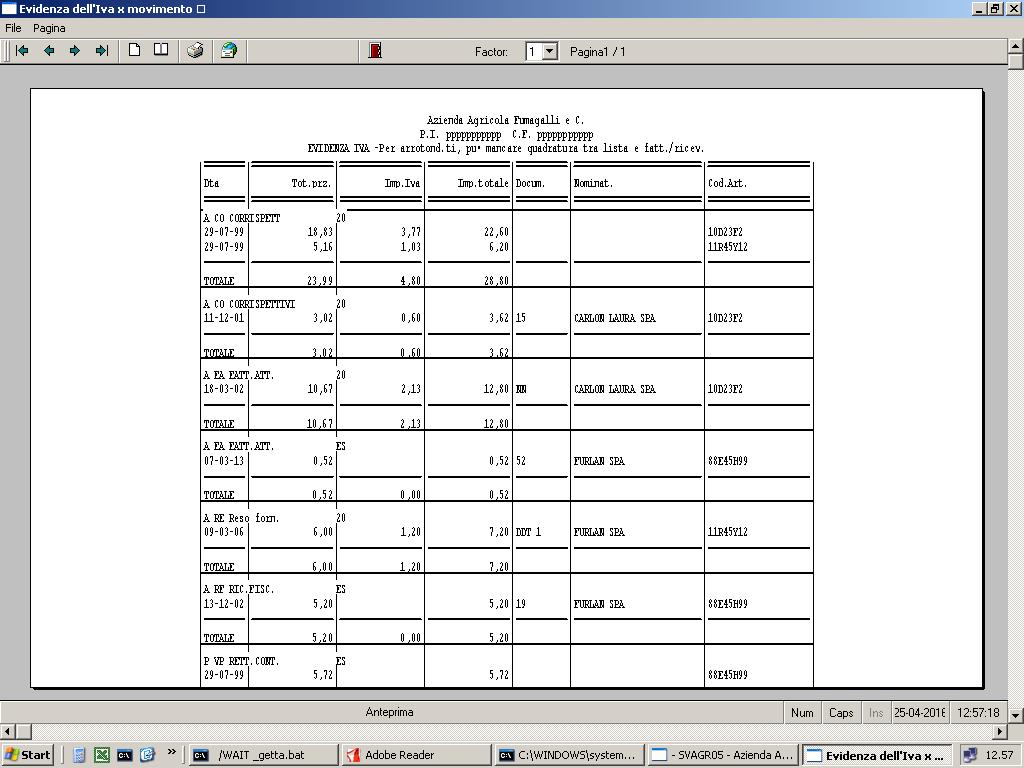Click the TOTALE amount 28,80

tap(496, 281)
